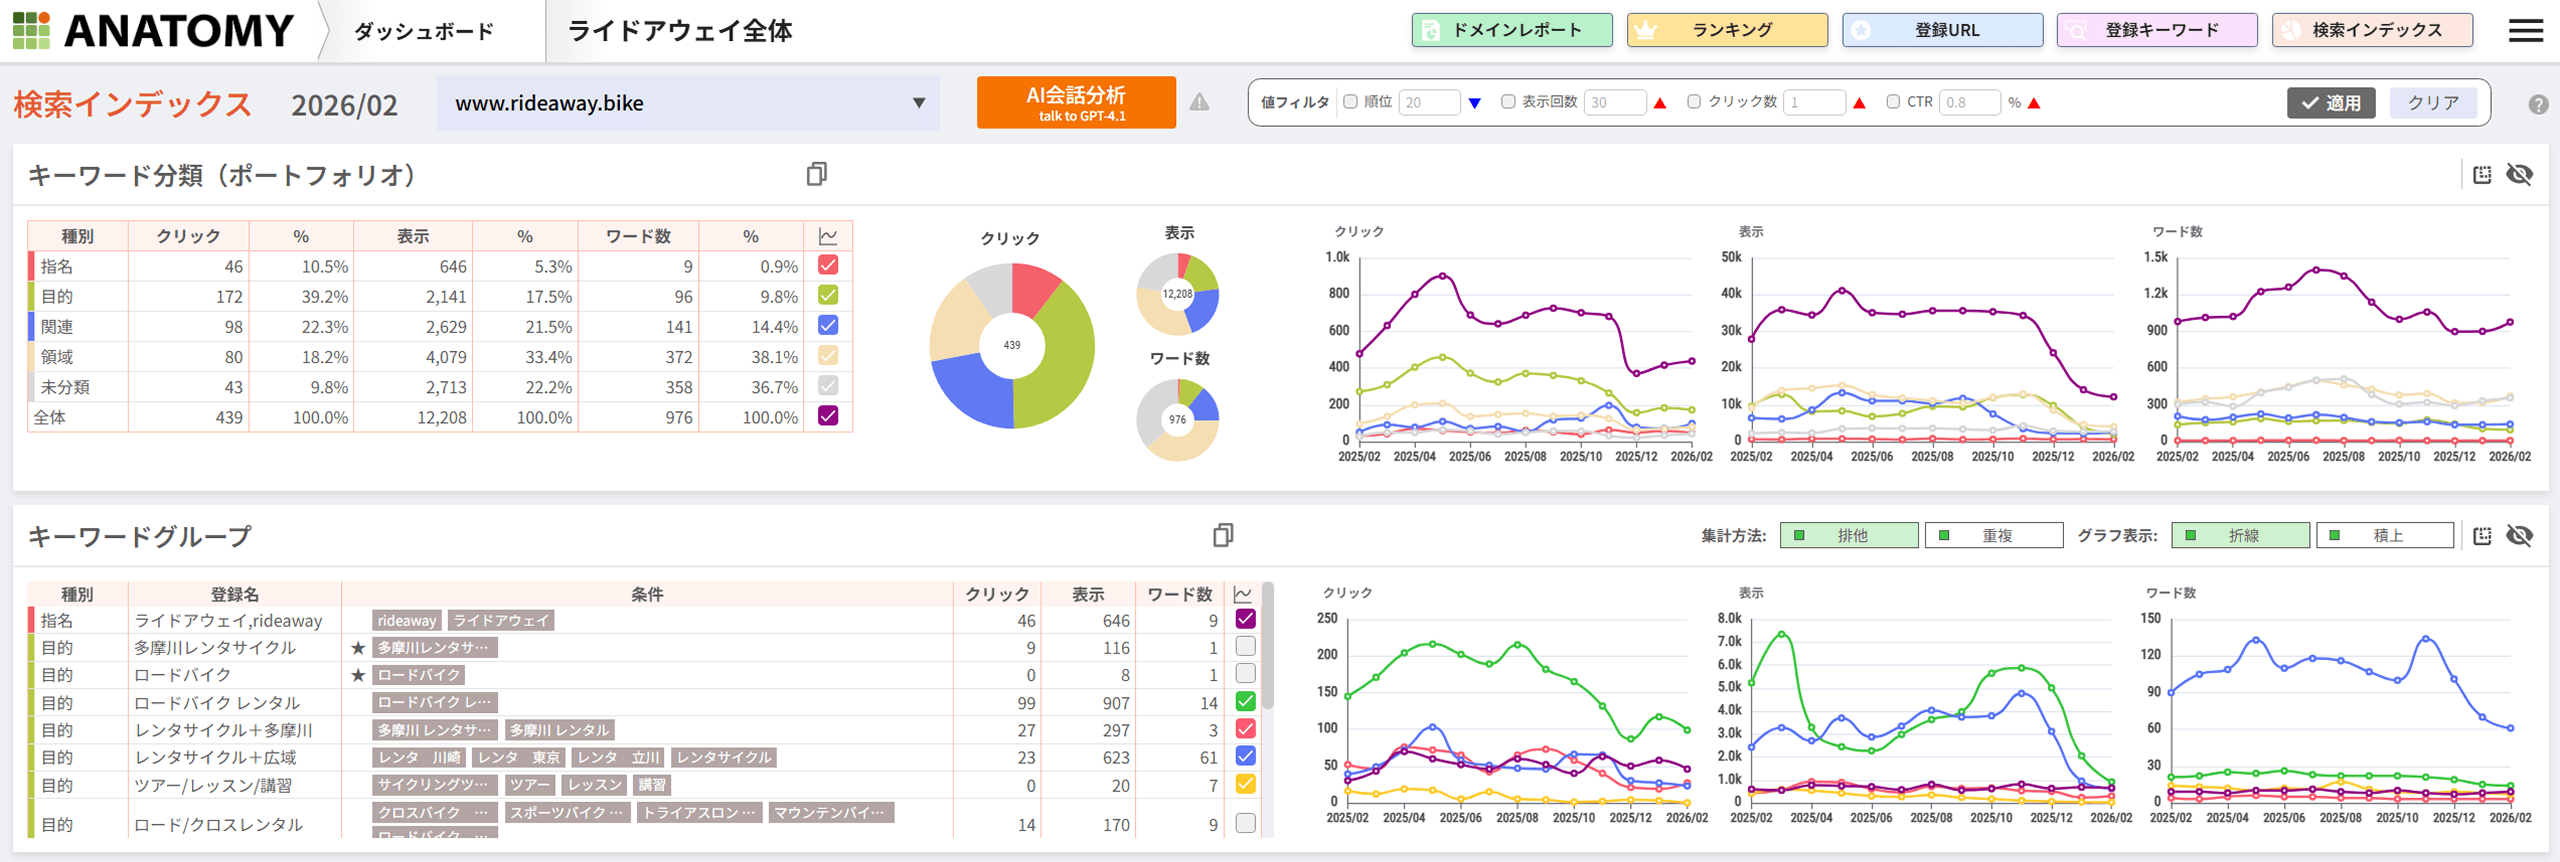This screenshot has width=2560, height=862.
Task: Click the portfolio panel layout settings icon
Action: point(2482,174)
